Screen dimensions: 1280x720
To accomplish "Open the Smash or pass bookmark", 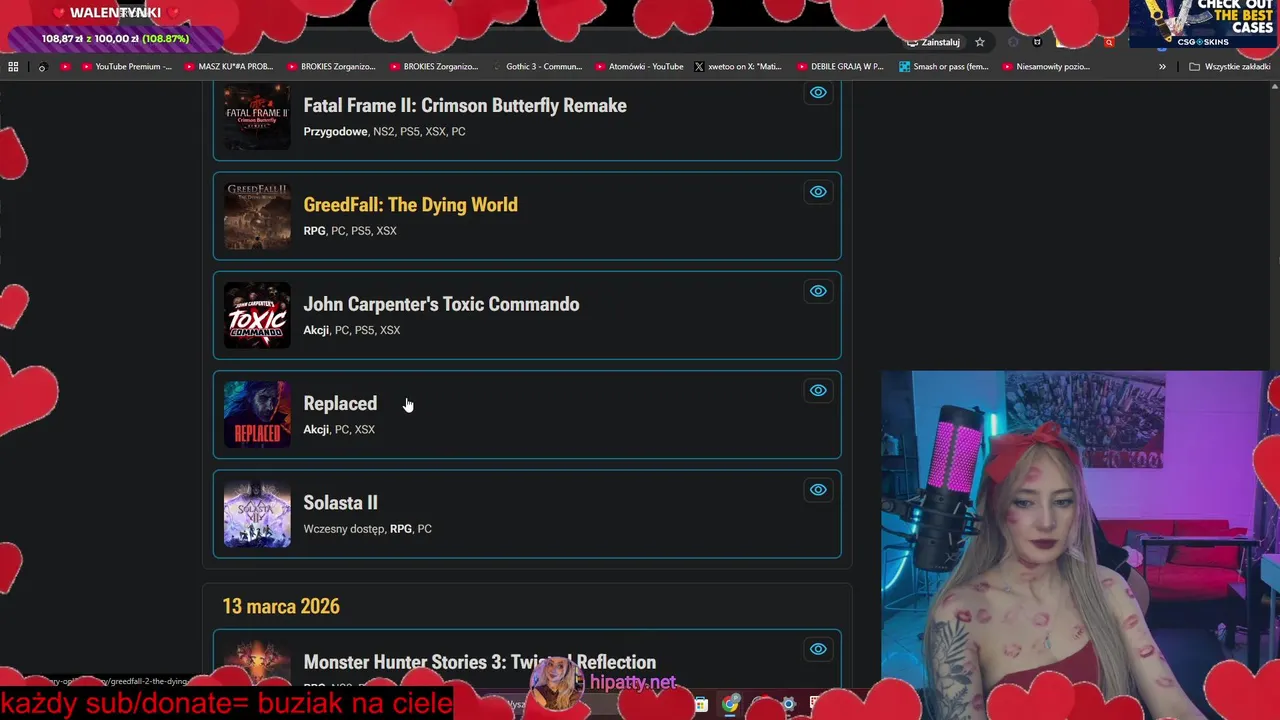I will 944,67.
